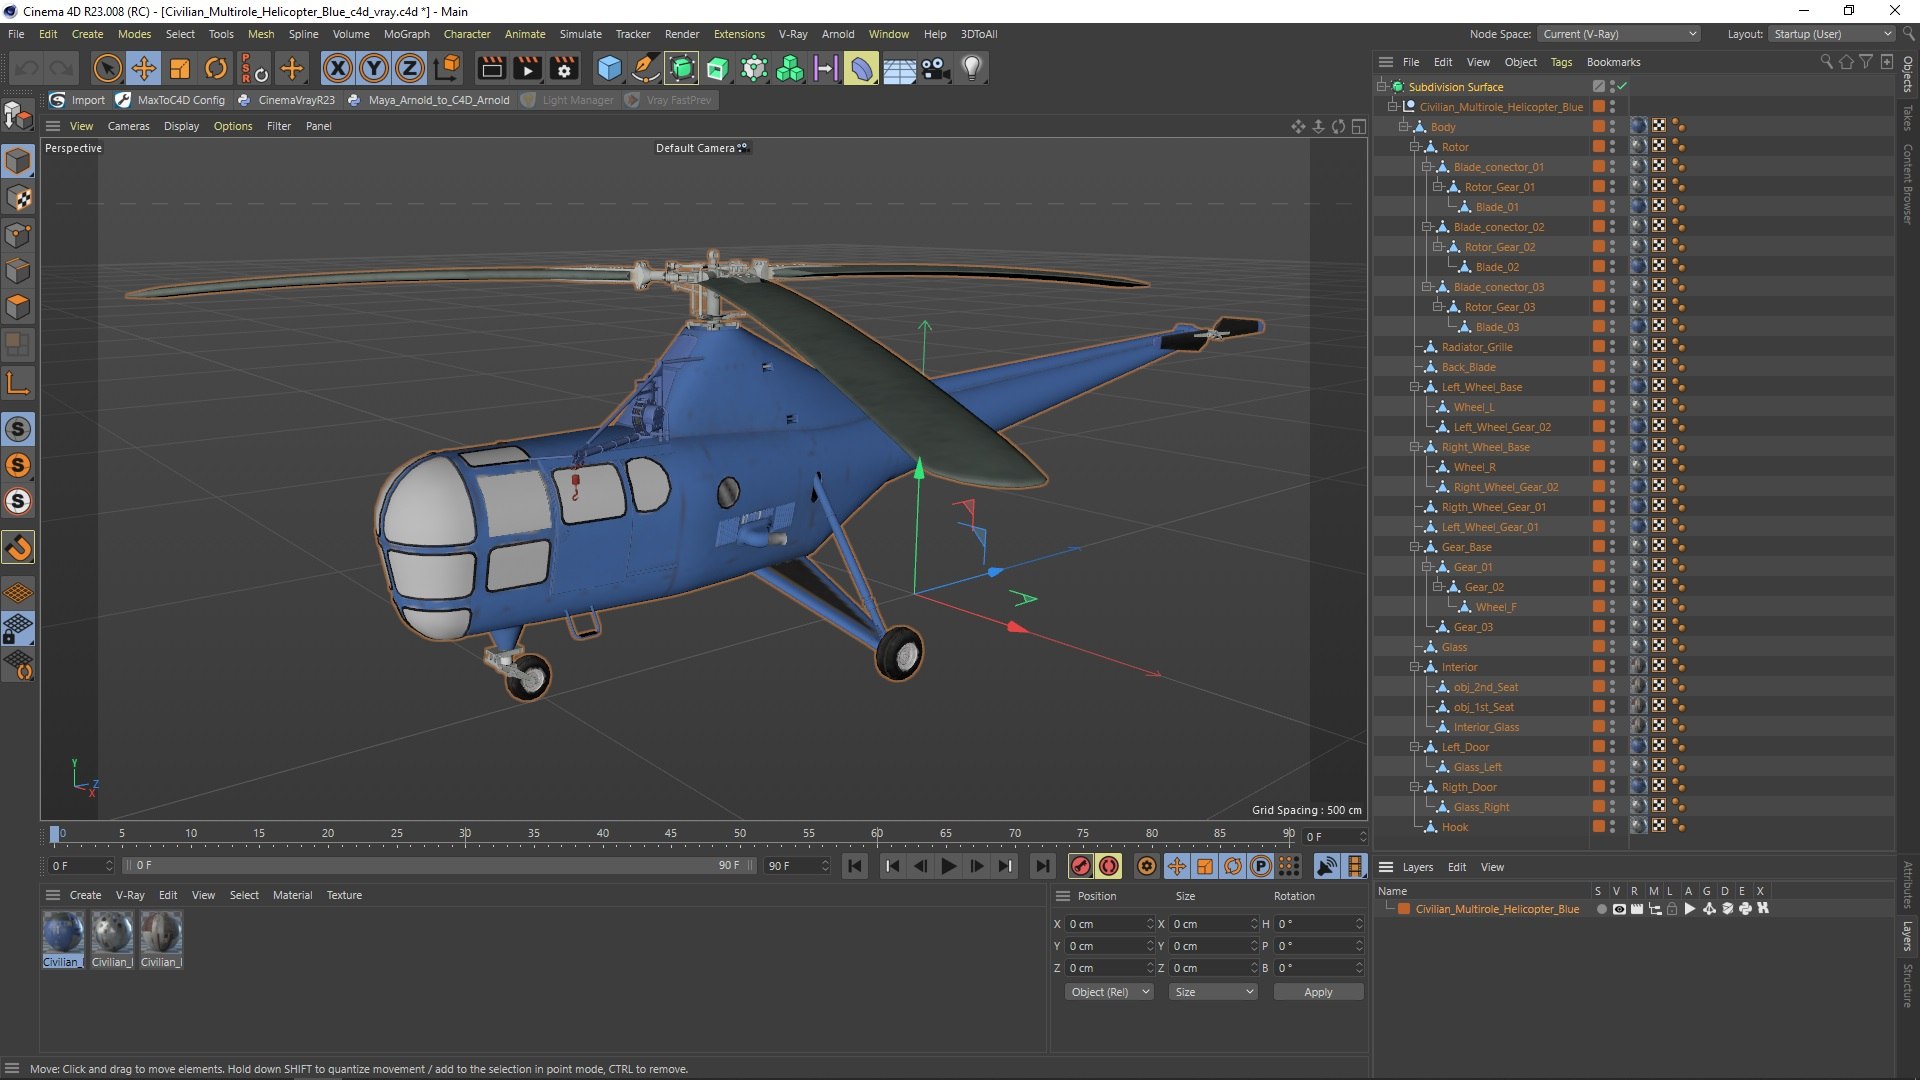This screenshot has height=1080, width=1920.
Task: Open the Edit Render Settings icon
Action: pos(564,68)
